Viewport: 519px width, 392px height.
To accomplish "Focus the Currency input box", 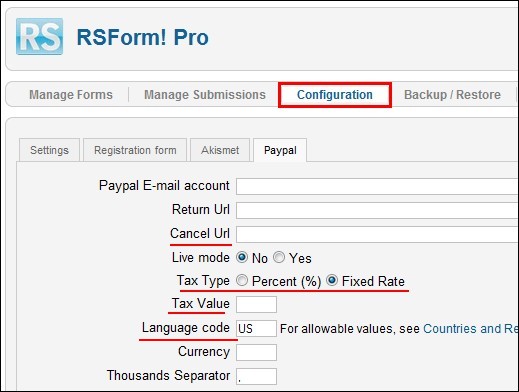I will coord(256,352).
